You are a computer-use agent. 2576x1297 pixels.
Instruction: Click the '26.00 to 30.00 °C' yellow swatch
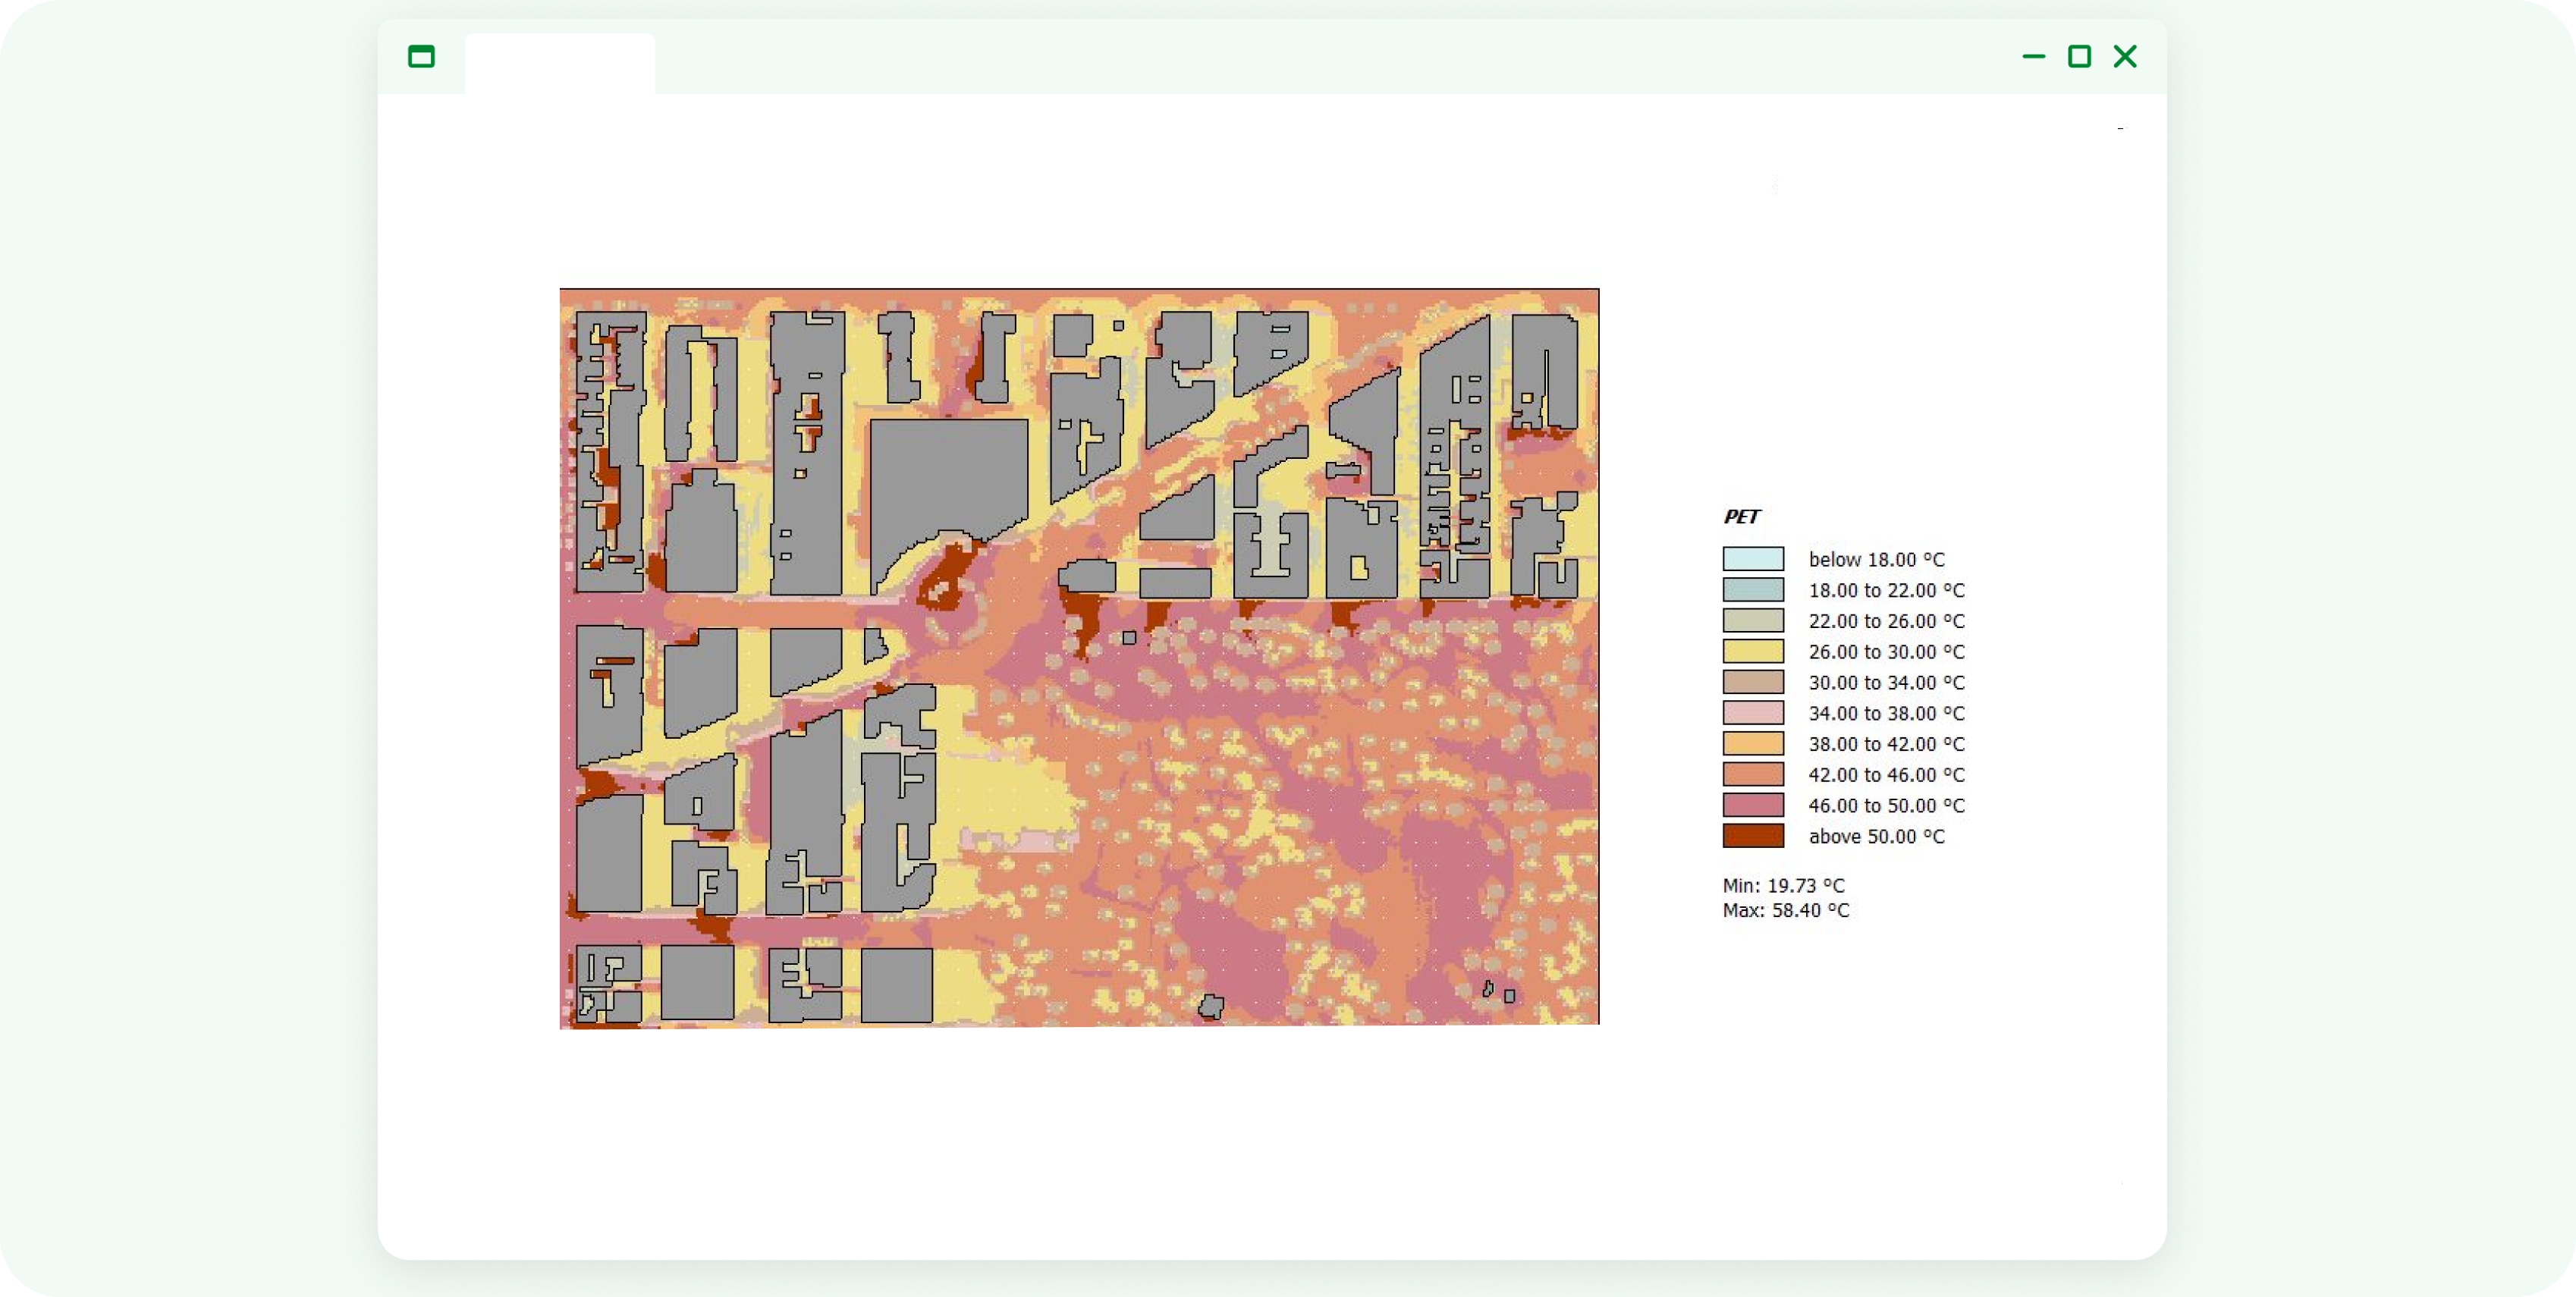click(x=1752, y=651)
